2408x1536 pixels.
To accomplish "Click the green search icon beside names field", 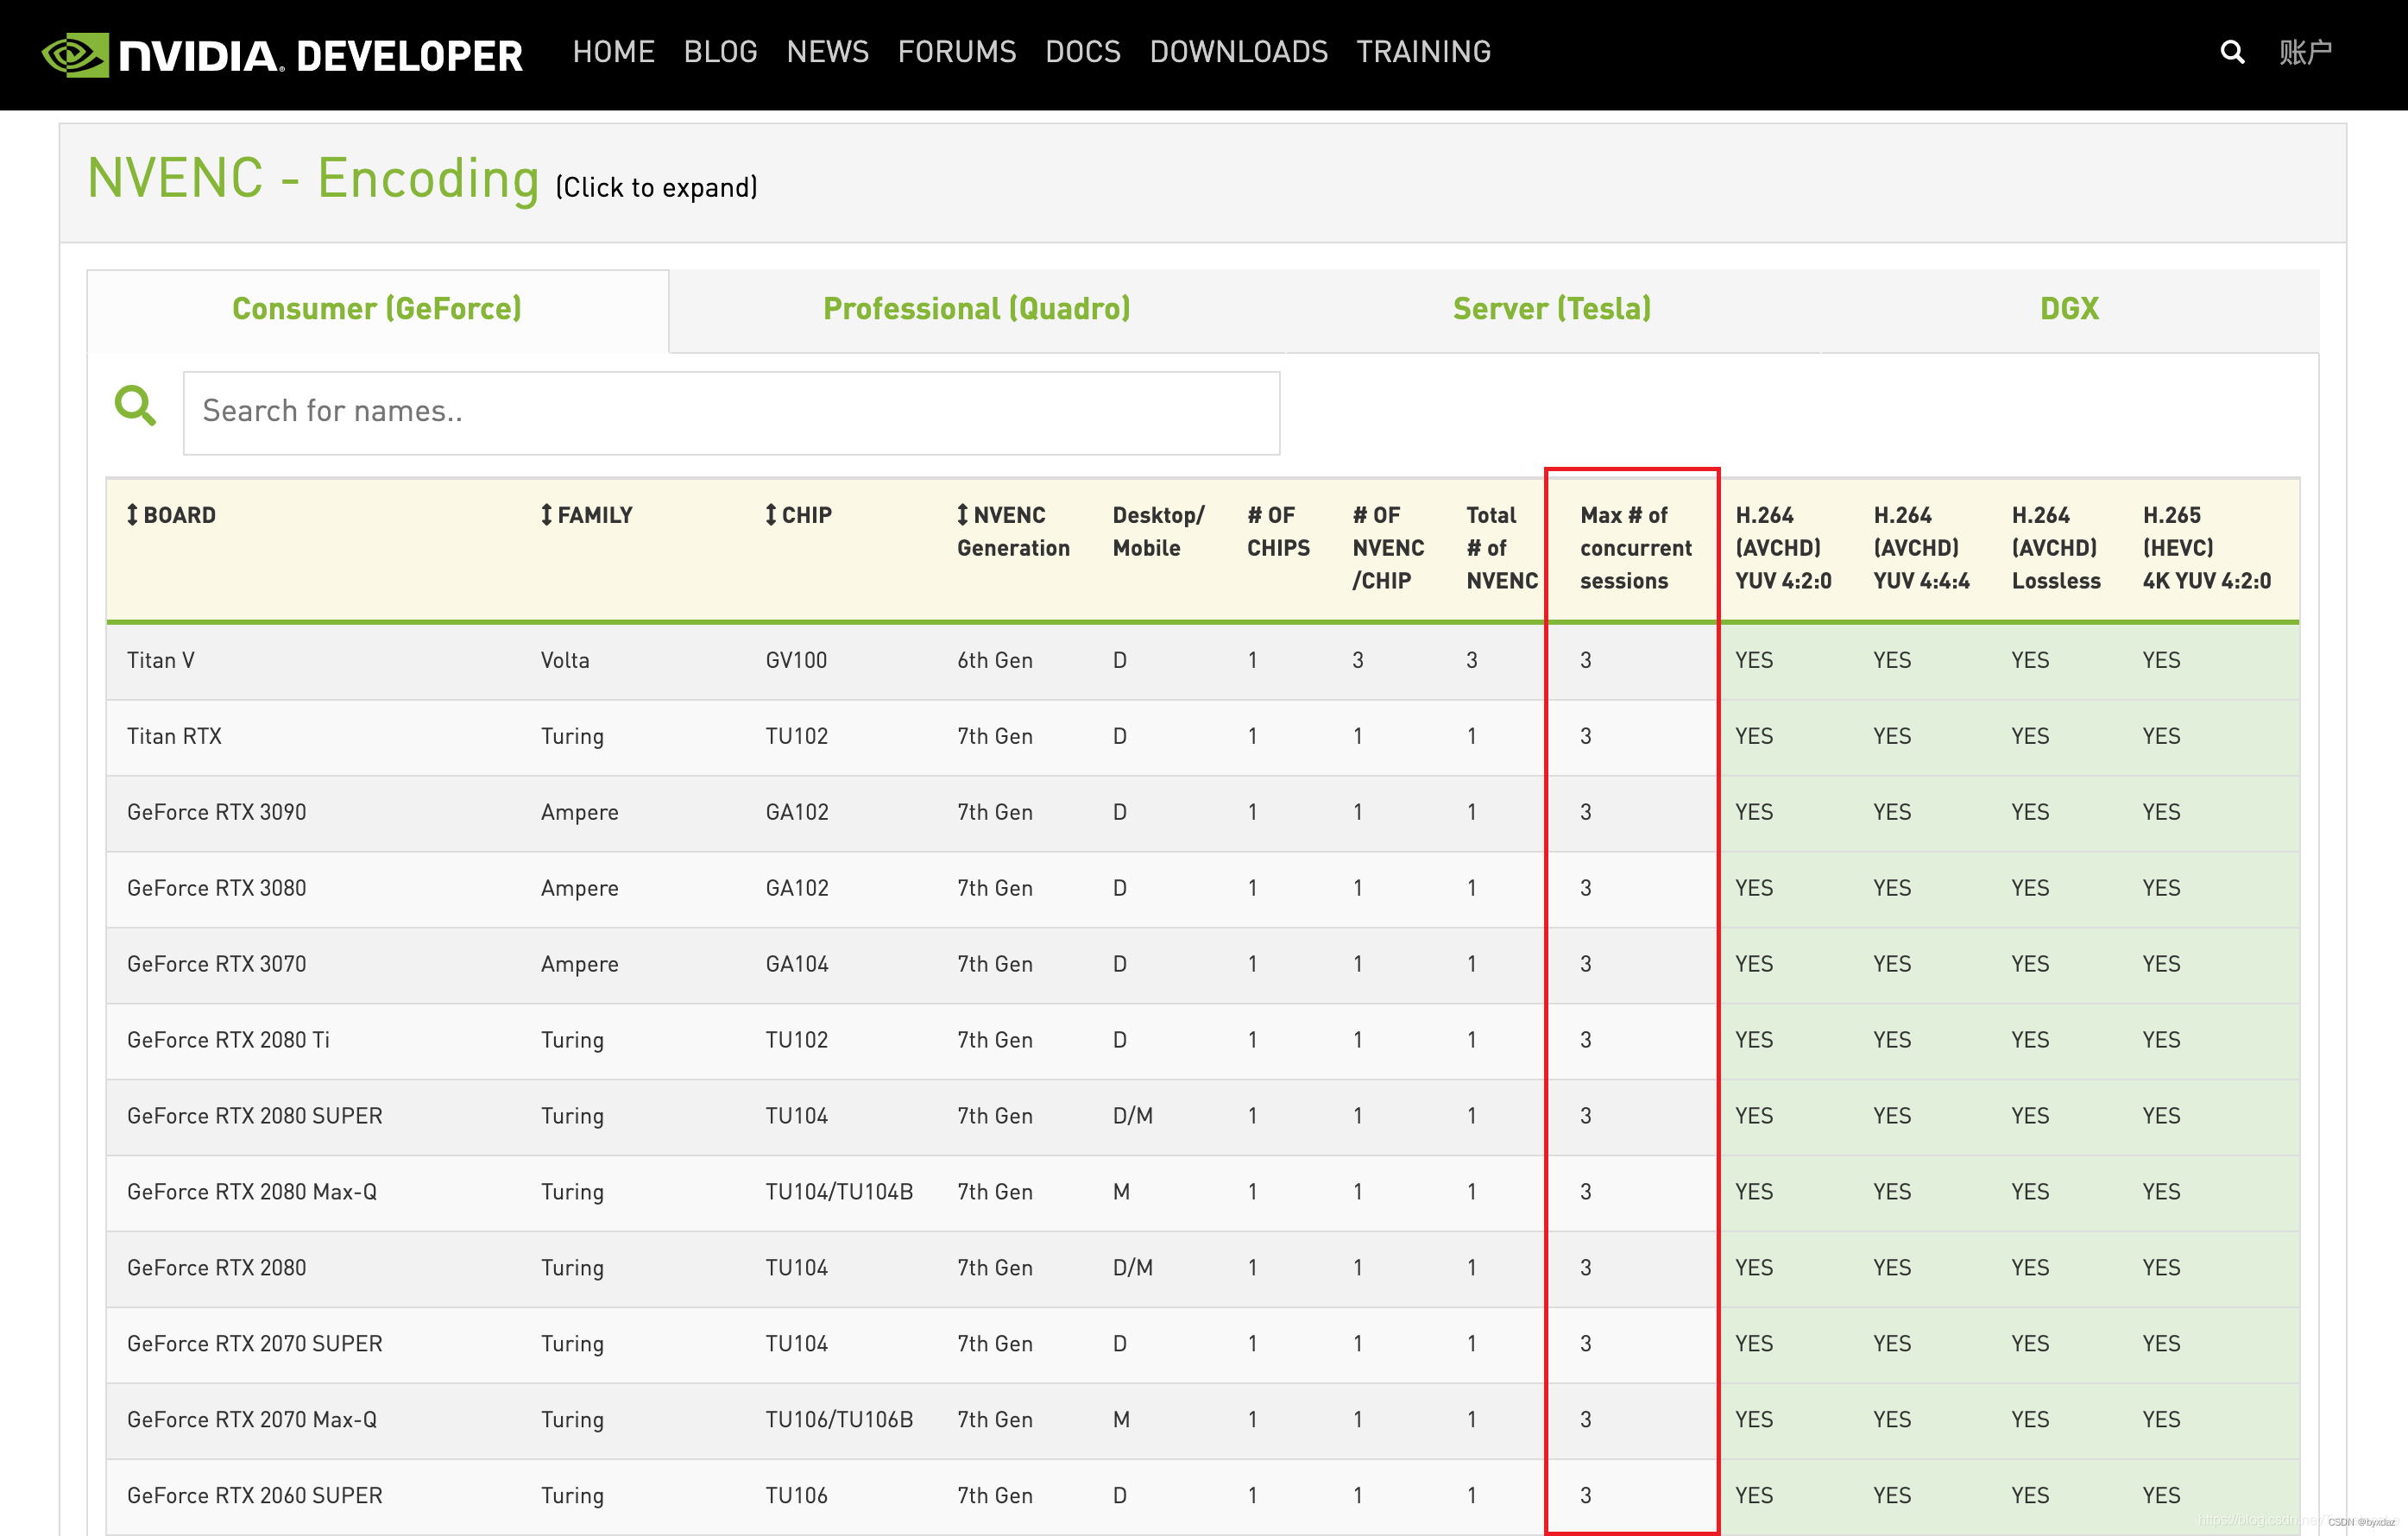I will coord(135,406).
